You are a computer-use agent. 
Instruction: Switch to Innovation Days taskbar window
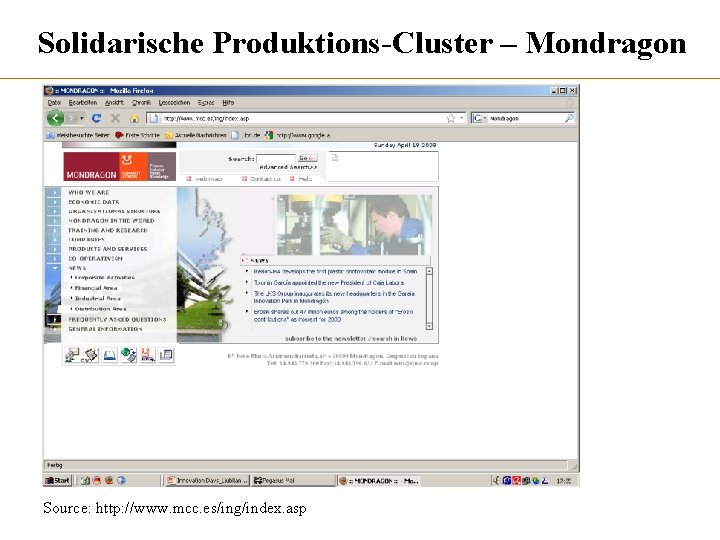tap(208, 480)
